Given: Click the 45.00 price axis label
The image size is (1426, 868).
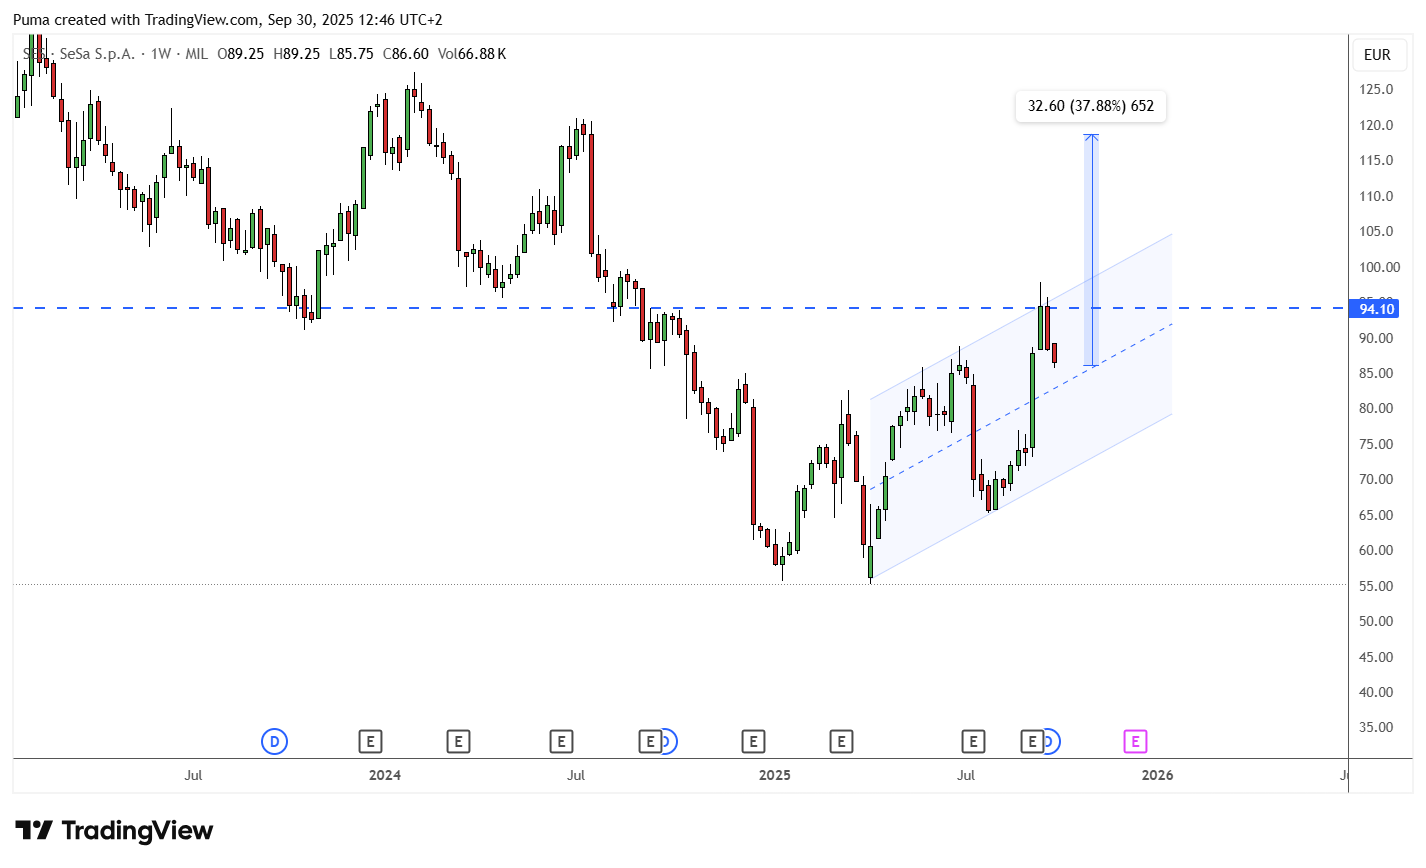Looking at the screenshot, I should [1377, 657].
